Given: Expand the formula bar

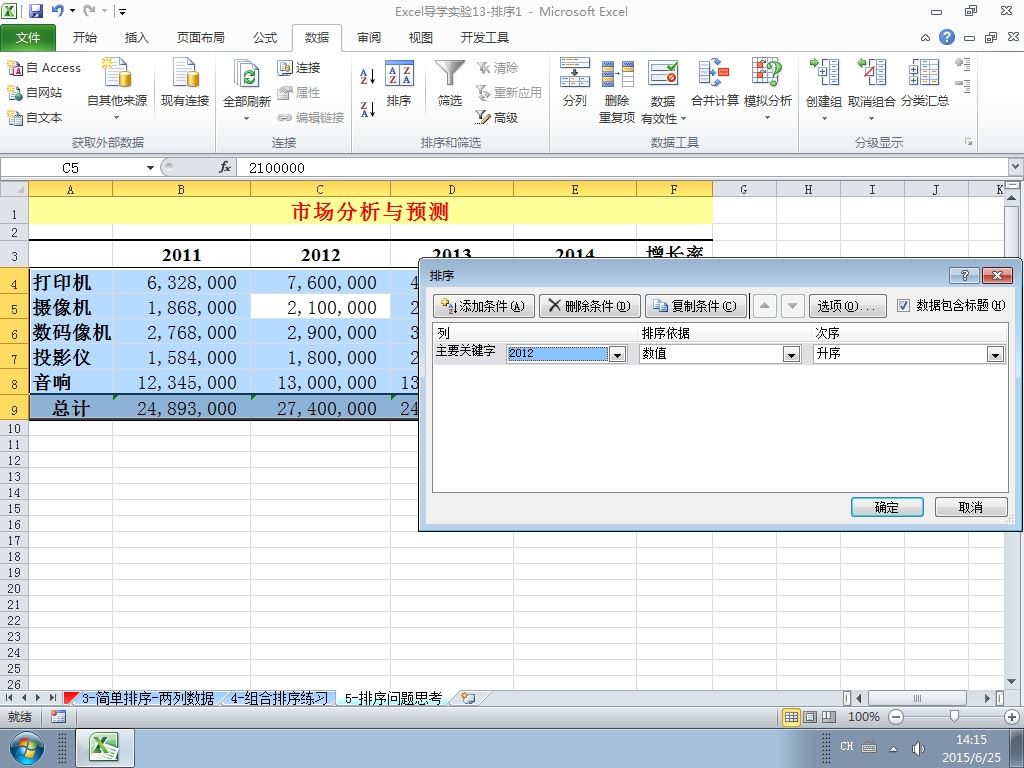Looking at the screenshot, I should click(1016, 167).
